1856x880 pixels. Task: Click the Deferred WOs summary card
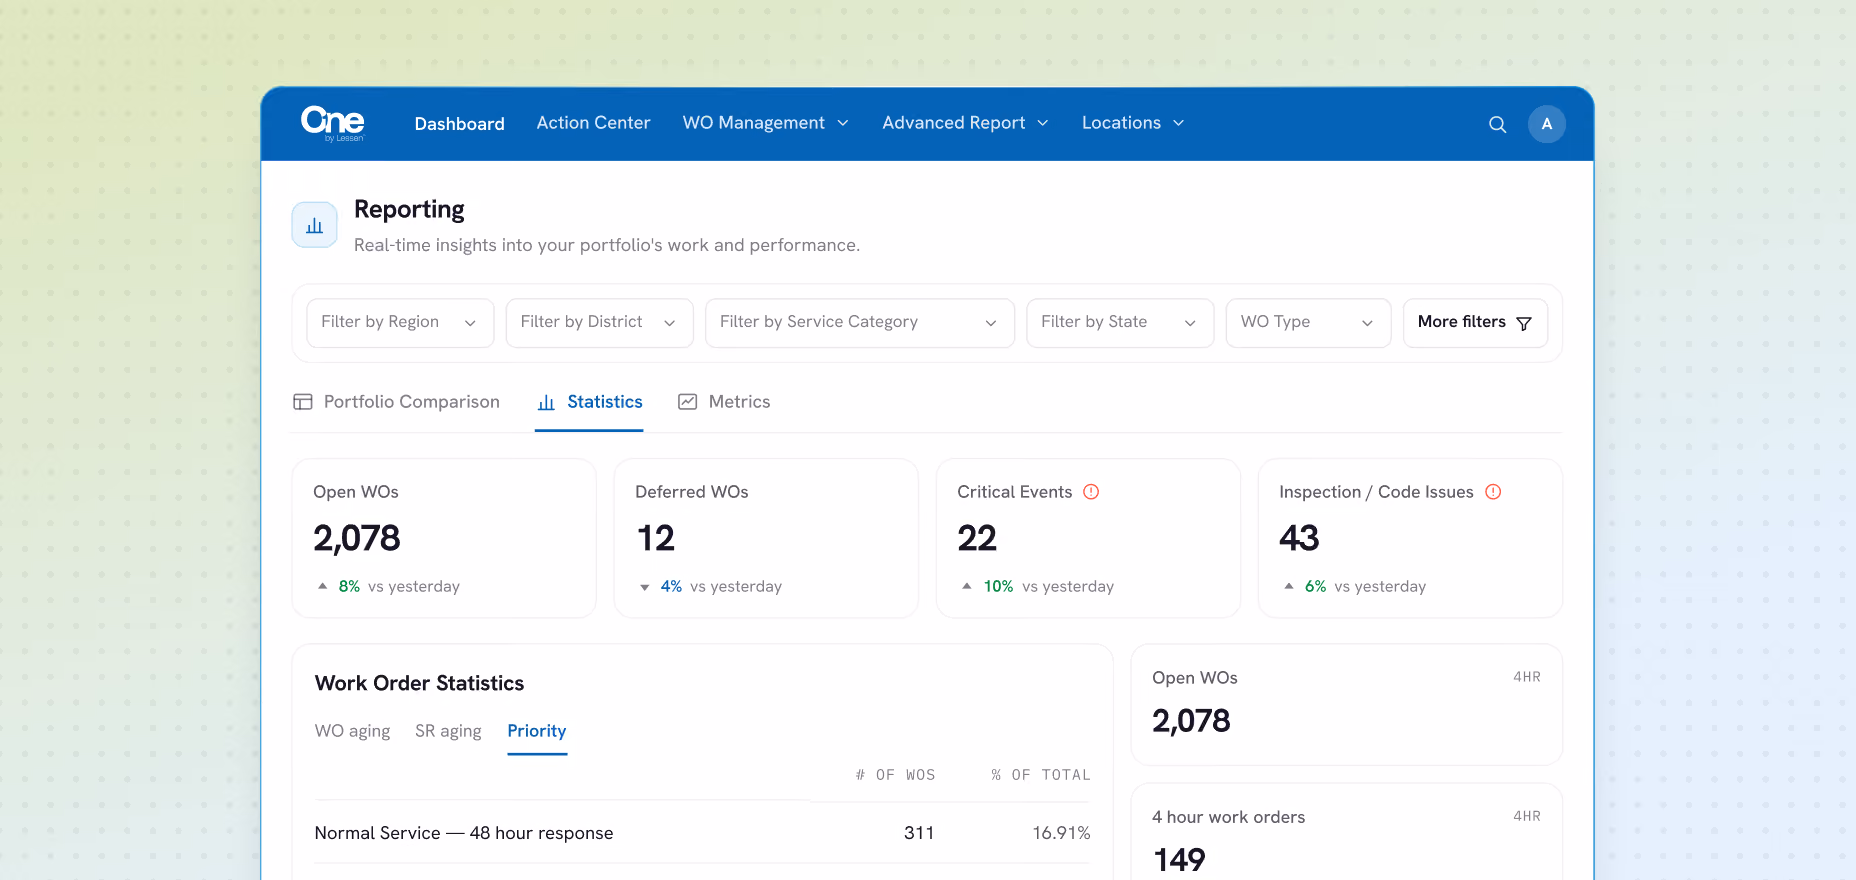pyautogui.click(x=766, y=538)
